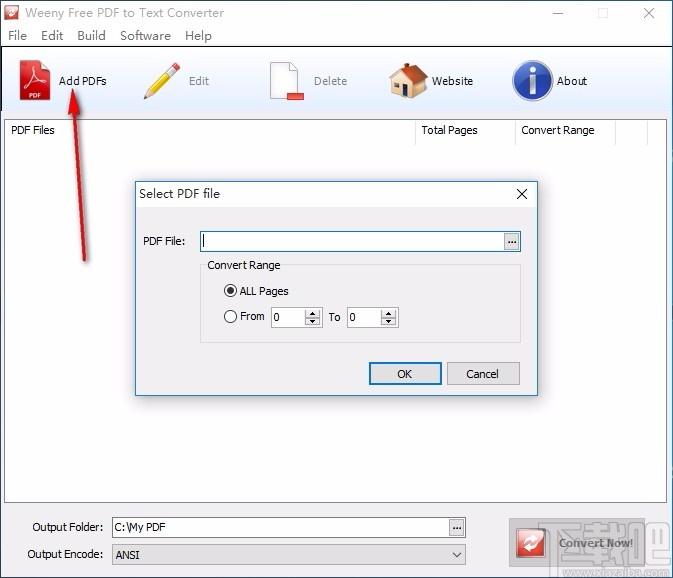
Task: Click the To page number field
Action: (x=364, y=318)
